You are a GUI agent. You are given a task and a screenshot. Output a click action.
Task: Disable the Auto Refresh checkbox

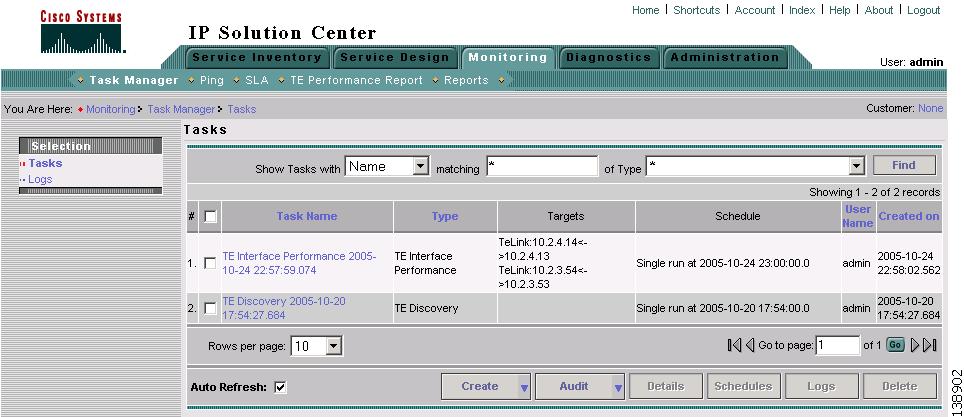pos(280,387)
